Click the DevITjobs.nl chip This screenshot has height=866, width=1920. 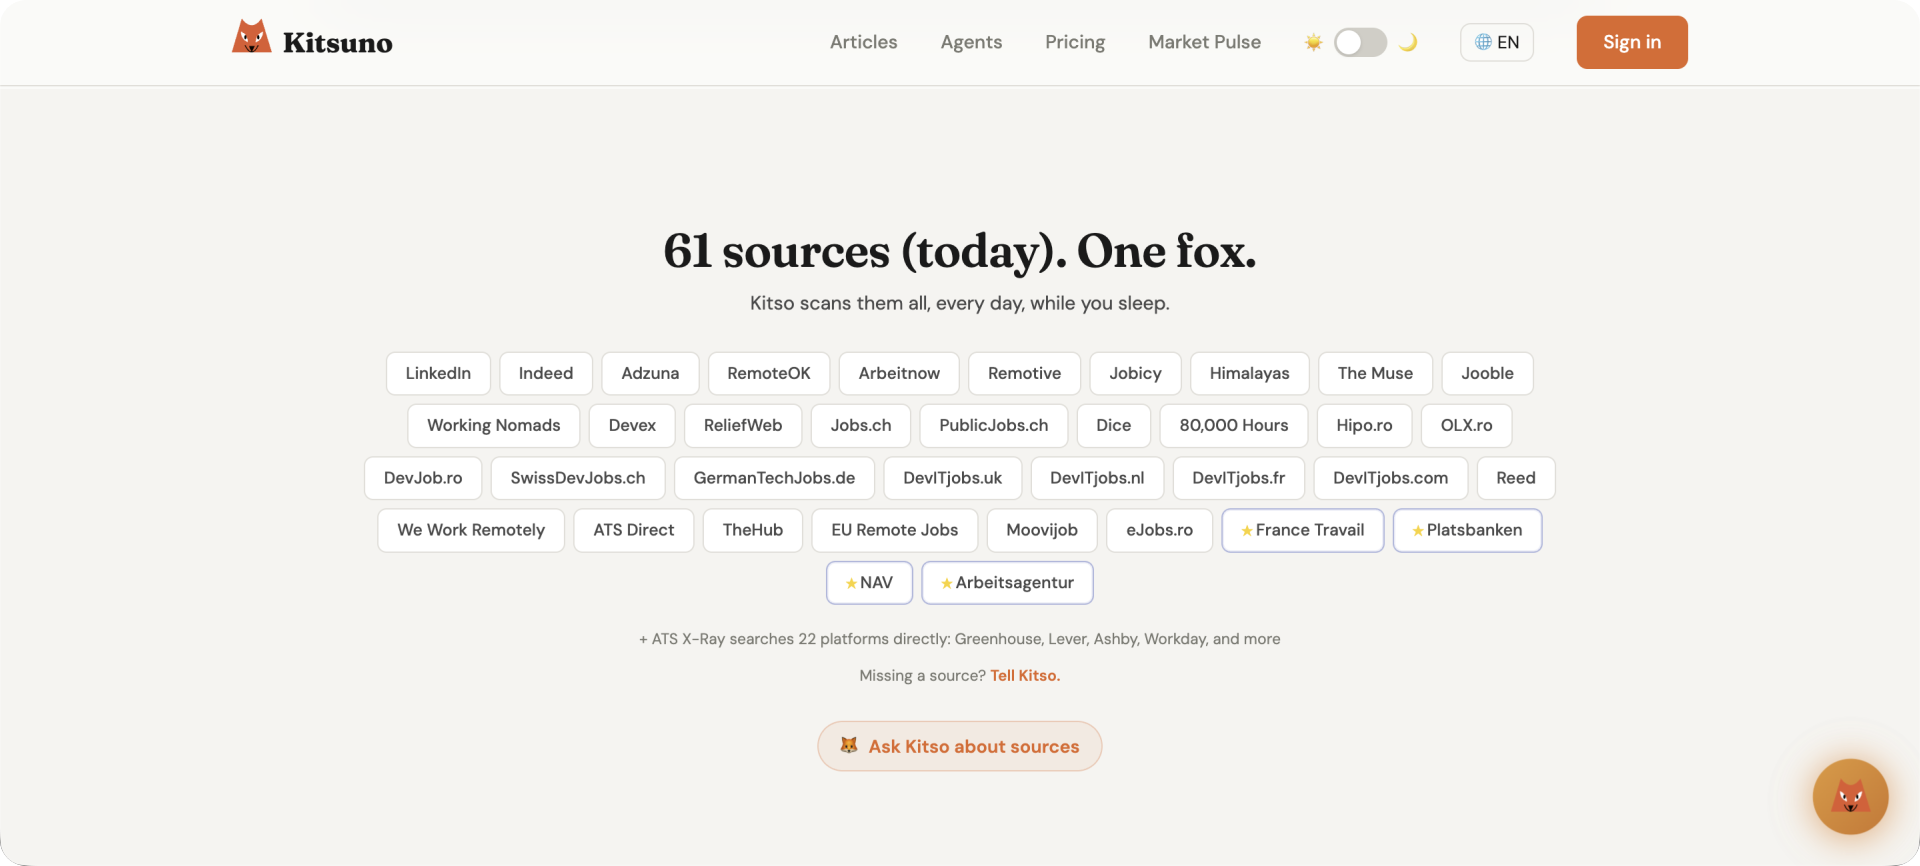[x=1097, y=478]
